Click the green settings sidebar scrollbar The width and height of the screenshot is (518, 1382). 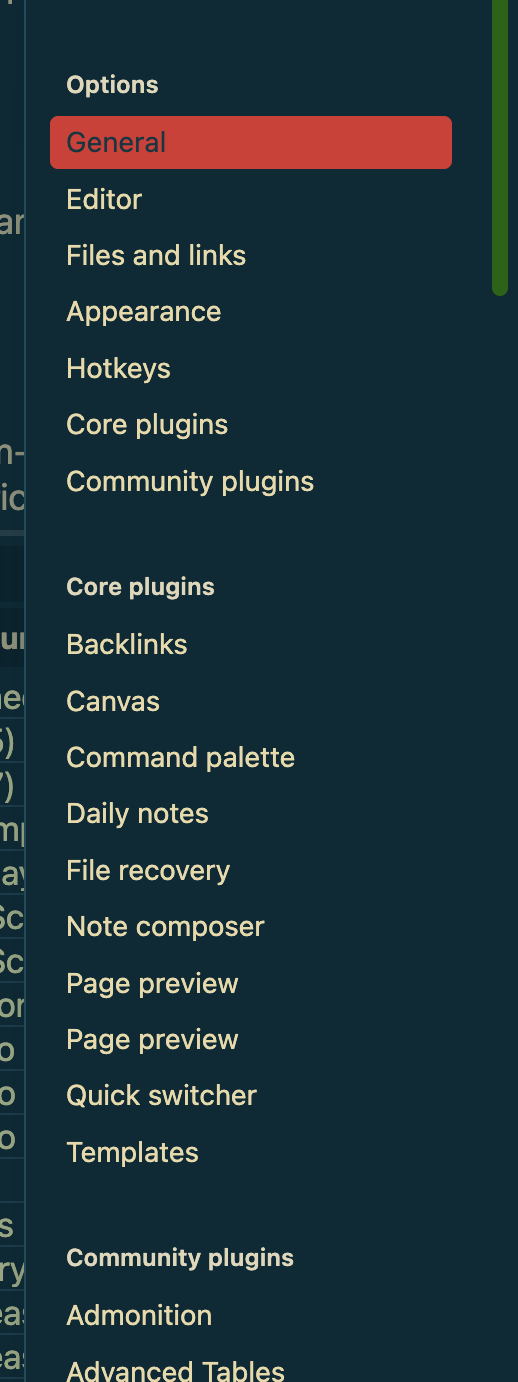(500, 147)
